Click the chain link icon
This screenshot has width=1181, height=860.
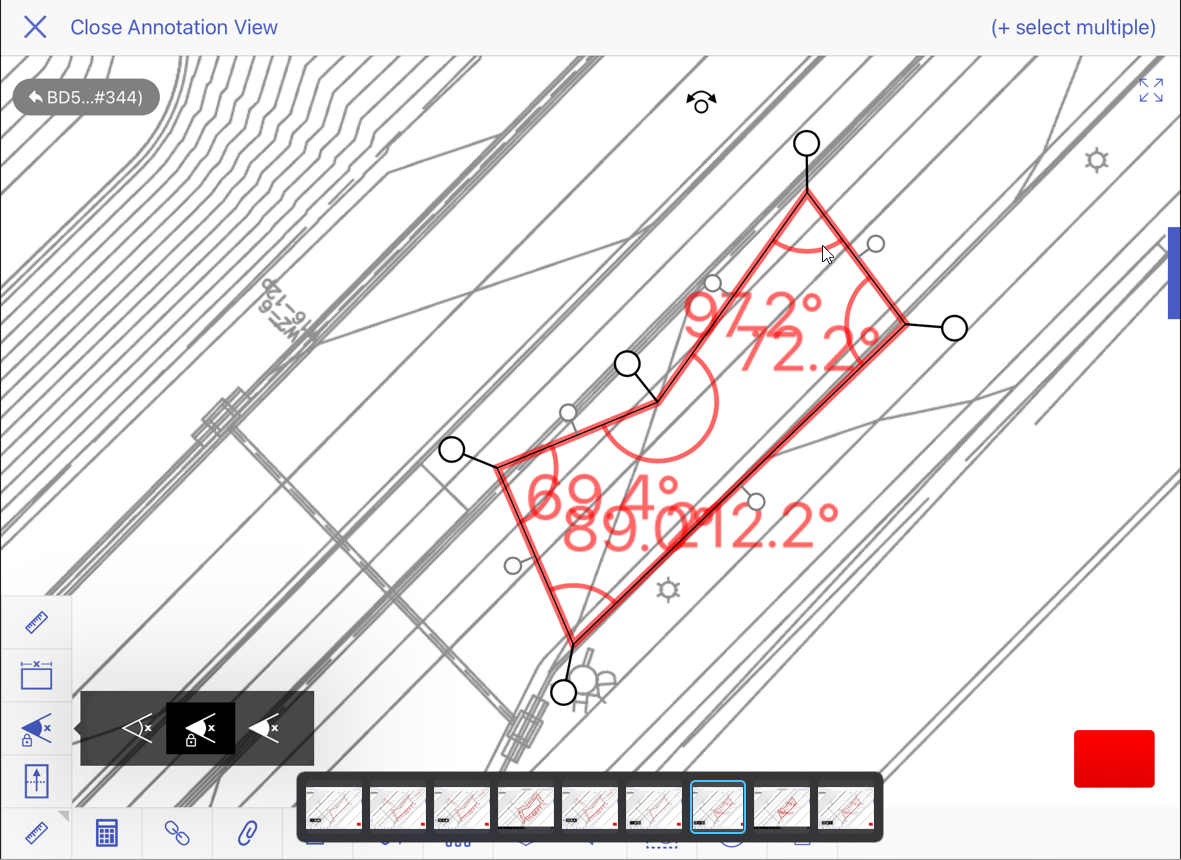176,832
